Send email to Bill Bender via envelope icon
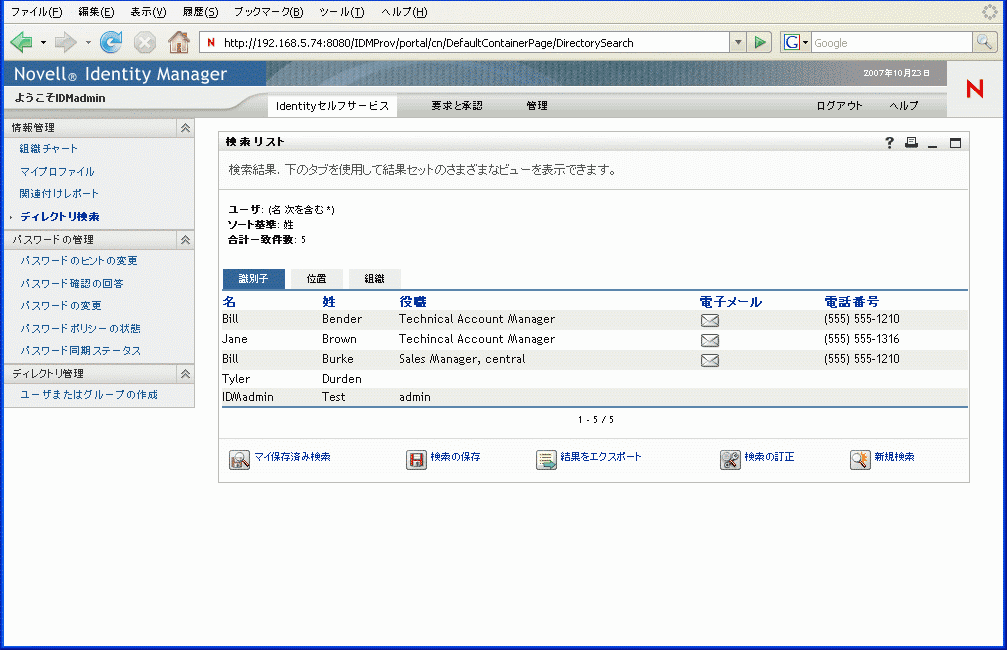 click(x=710, y=320)
